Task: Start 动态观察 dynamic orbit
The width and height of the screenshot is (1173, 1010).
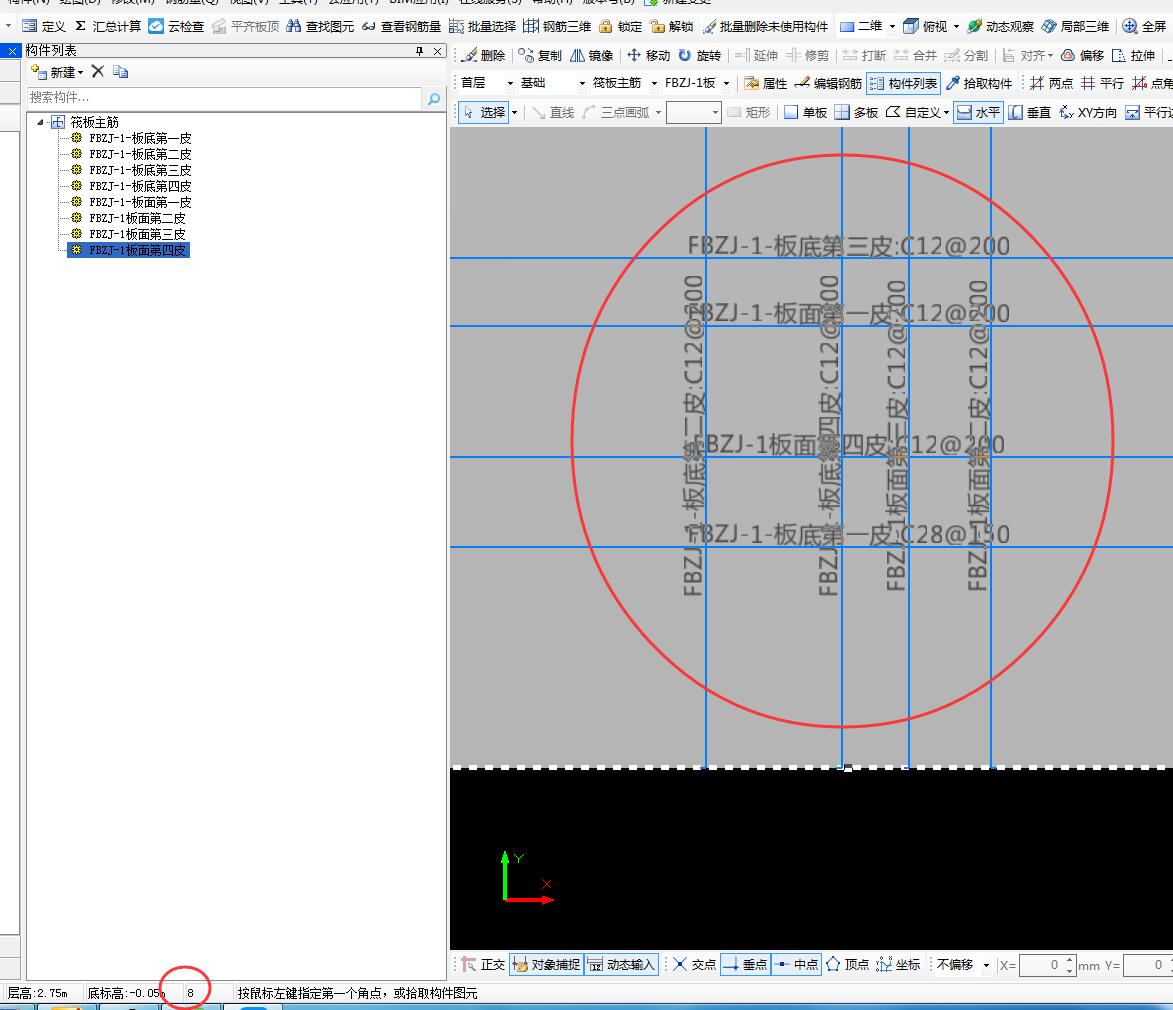Action: tap(1000, 26)
